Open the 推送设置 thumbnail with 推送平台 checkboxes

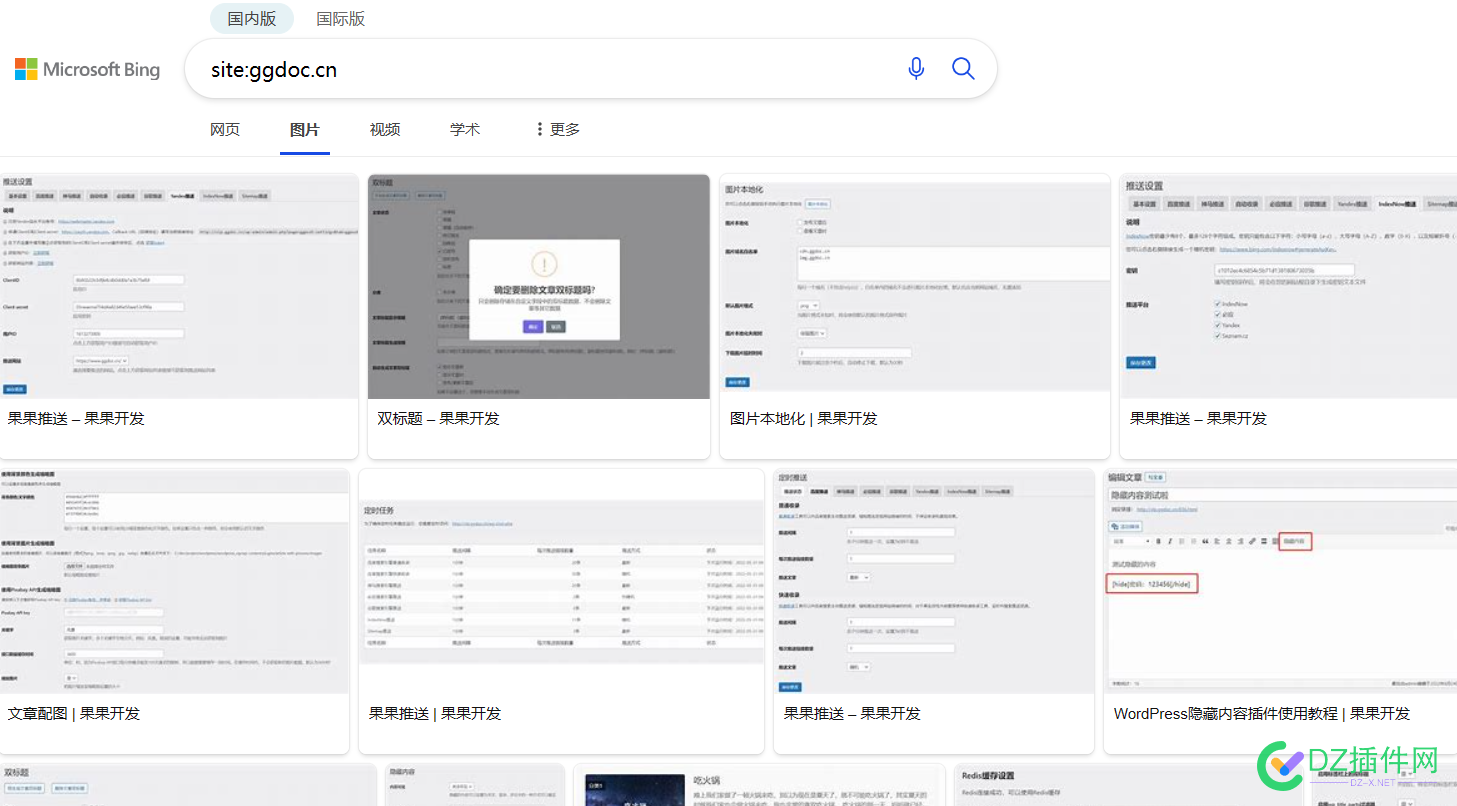(x=1289, y=286)
